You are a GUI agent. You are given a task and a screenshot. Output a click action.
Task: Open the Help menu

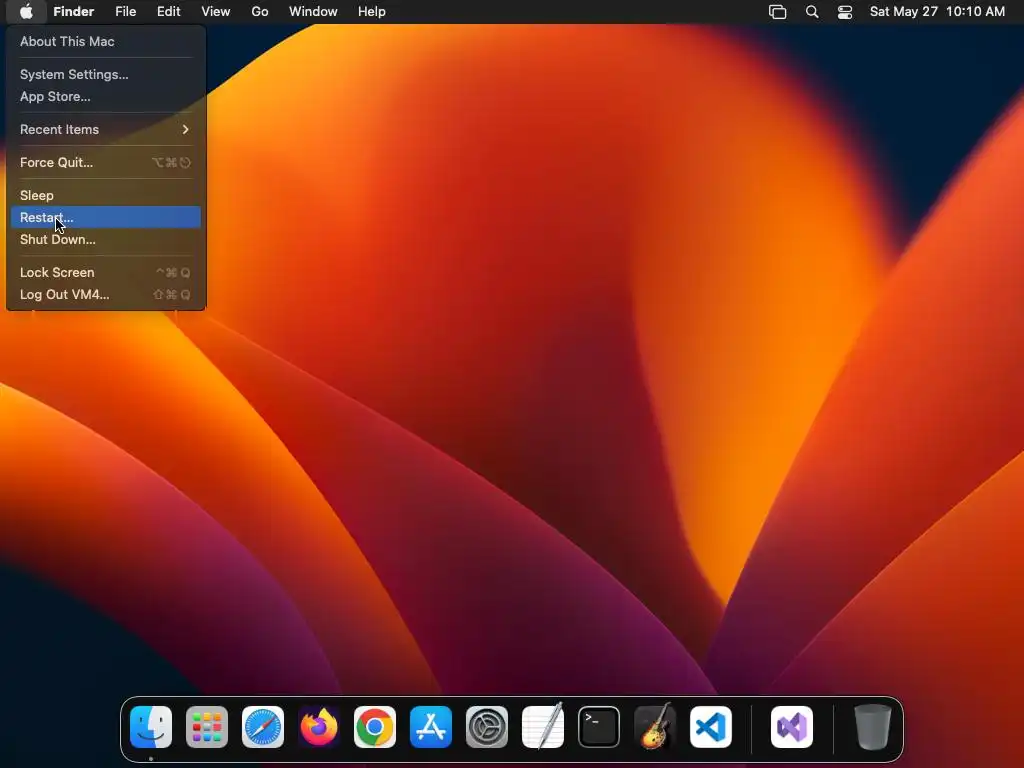(372, 12)
